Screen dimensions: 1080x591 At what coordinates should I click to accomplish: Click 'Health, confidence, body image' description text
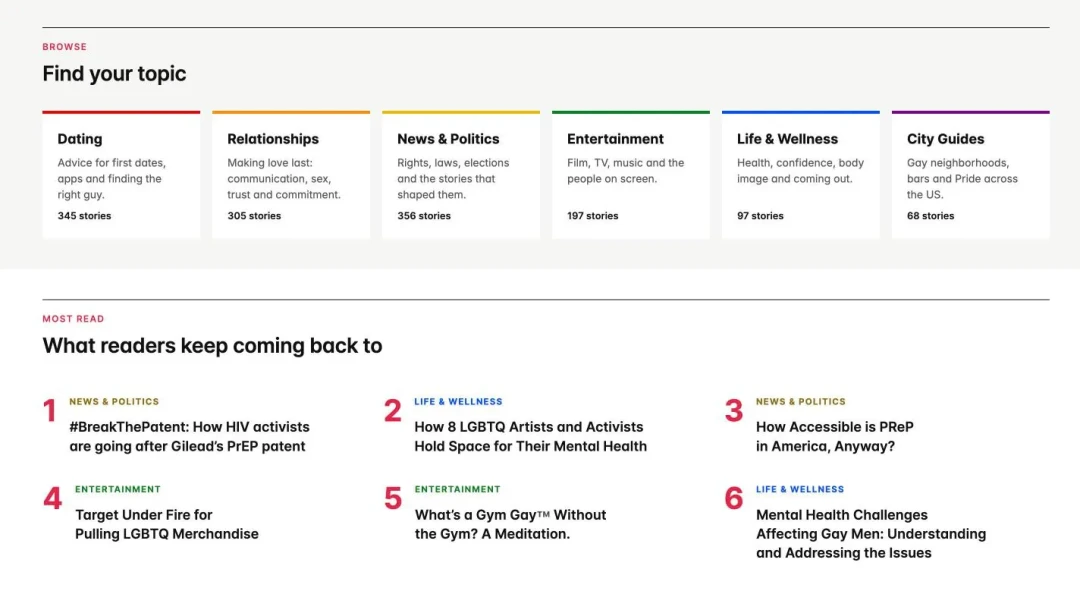pyautogui.click(x=800, y=171)
